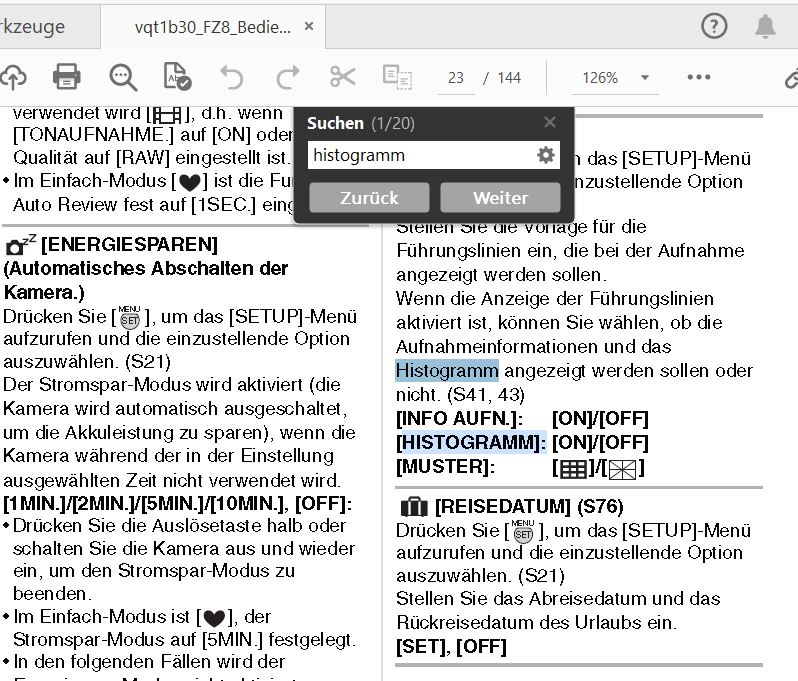Click the (1/20) search result counter
The width and height of the screenshot is (798, 681).
[393, 123]
